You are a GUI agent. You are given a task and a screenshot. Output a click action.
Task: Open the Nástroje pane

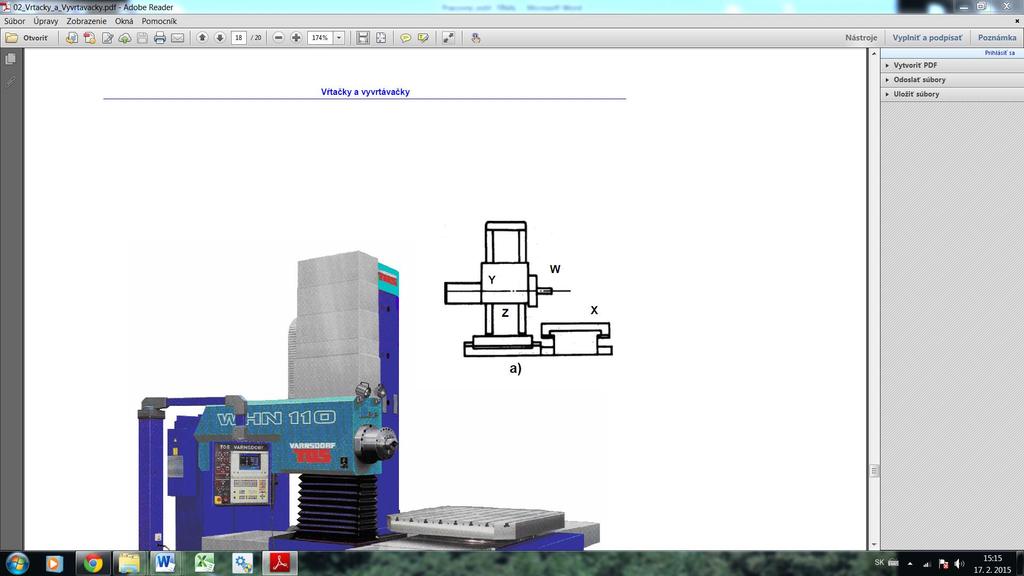(x=861, y=38)
